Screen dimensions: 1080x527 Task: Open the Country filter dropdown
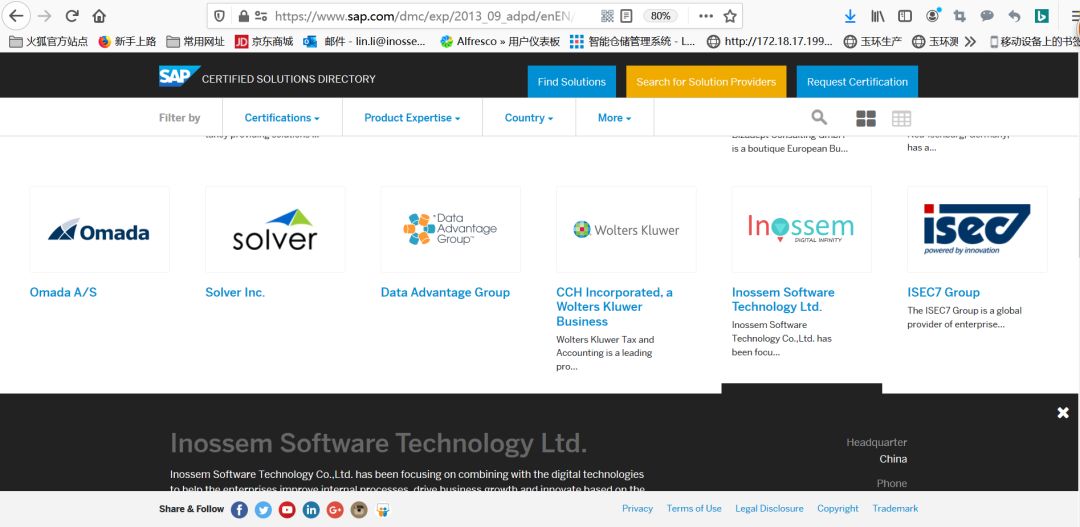[529, 118]
